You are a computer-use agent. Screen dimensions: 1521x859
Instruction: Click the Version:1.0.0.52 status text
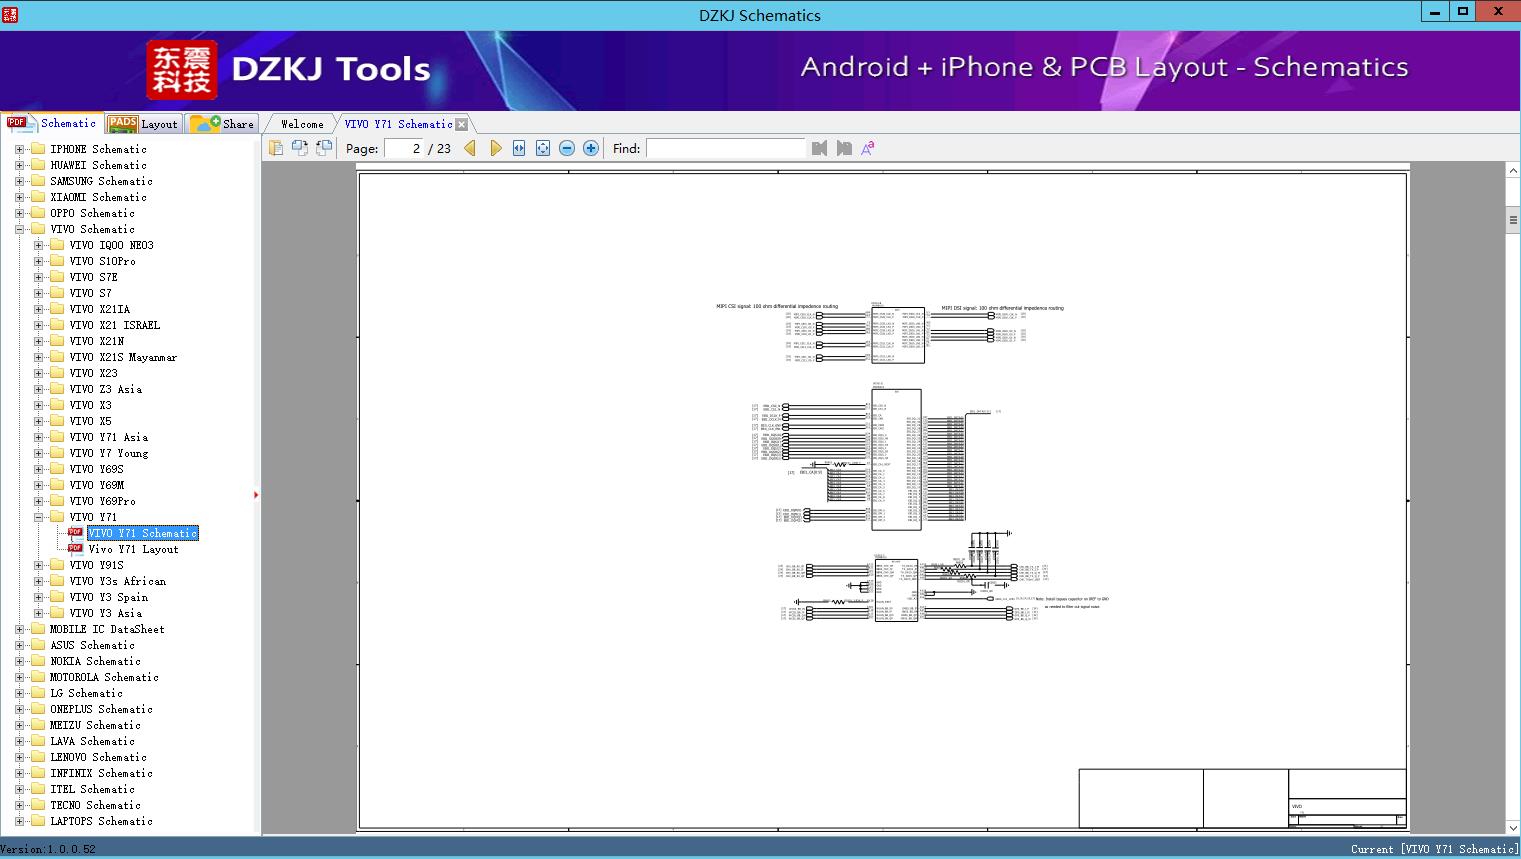(48, 849)
